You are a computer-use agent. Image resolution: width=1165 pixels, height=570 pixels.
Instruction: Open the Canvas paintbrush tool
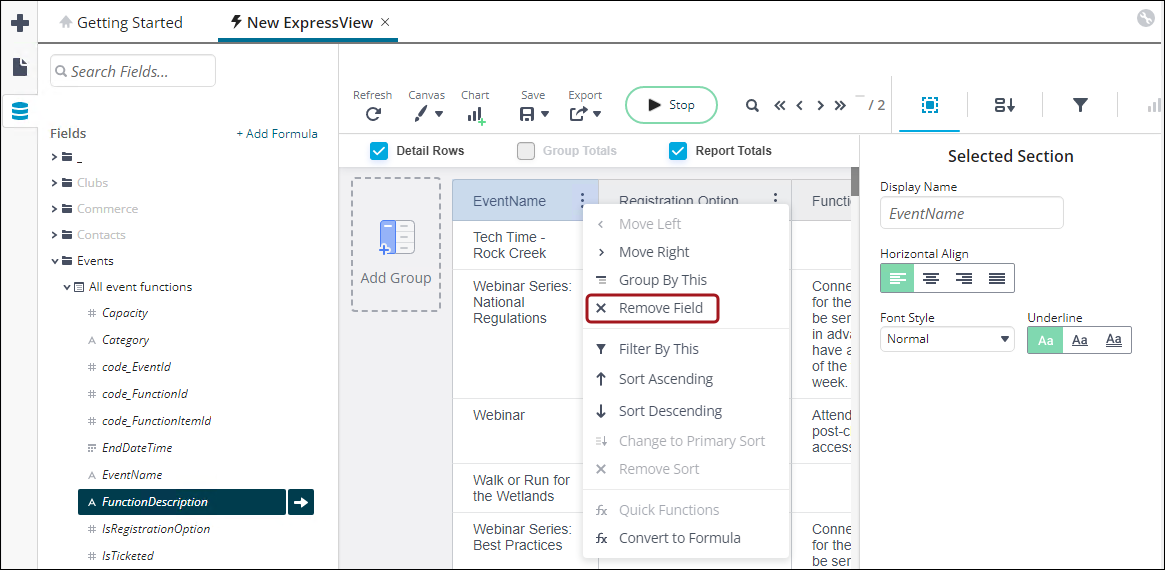point(421,114)
